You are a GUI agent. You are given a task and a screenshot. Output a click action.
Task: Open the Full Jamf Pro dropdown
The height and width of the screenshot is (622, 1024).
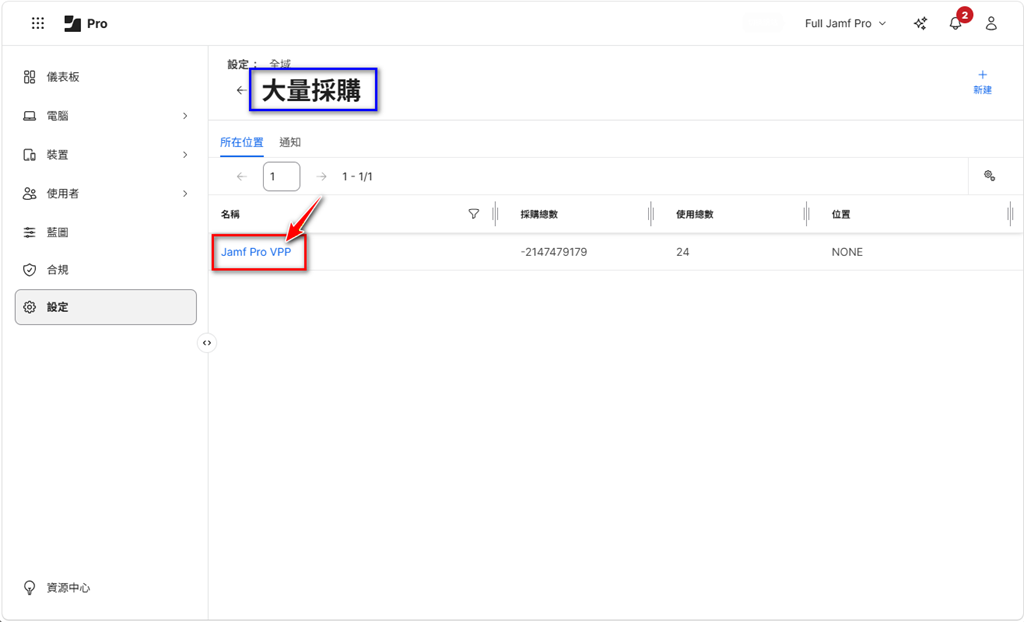click(845, 23)
